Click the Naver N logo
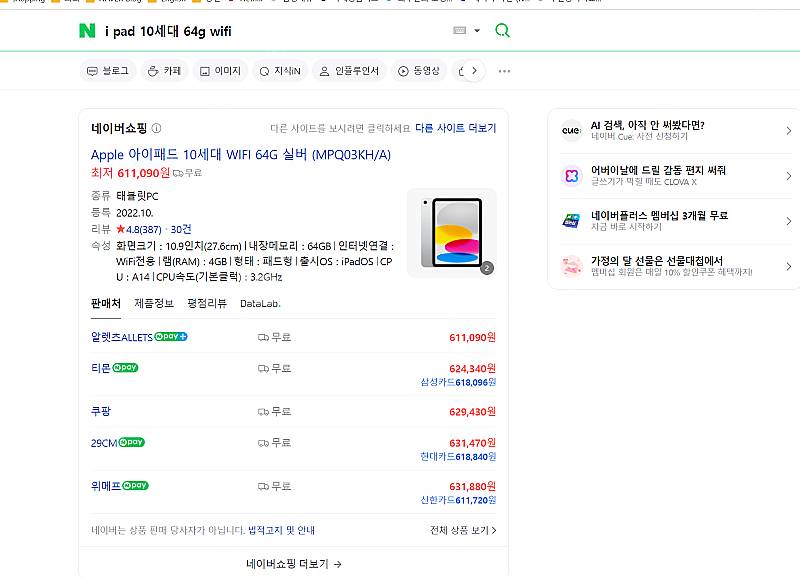This screenshot has width=800, height=577. (x=87, y=31)
